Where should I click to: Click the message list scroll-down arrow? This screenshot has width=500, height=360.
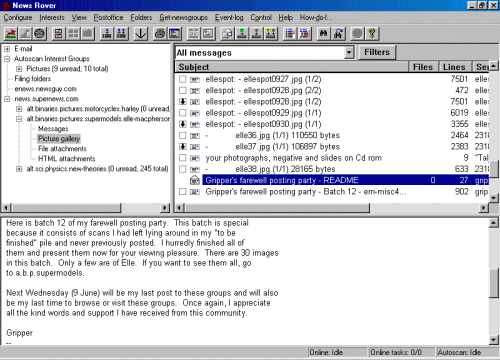[x=494, y=198]
